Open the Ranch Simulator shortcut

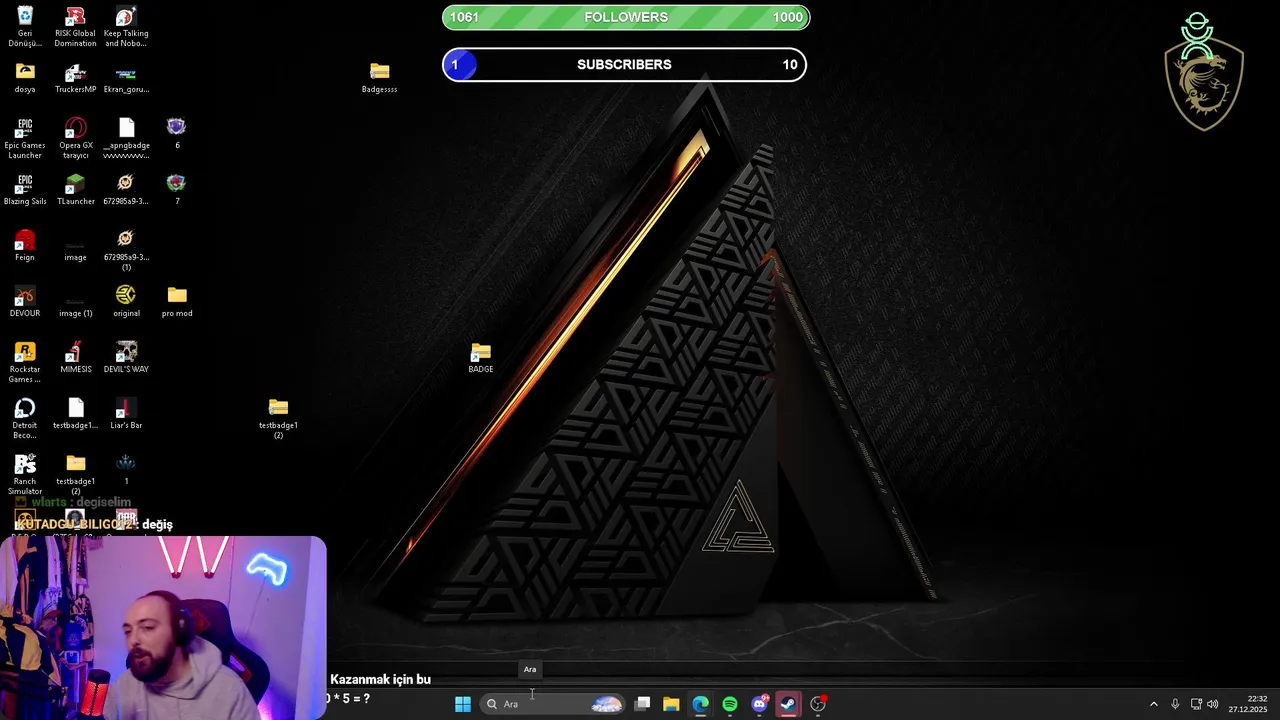coord(25,475)
